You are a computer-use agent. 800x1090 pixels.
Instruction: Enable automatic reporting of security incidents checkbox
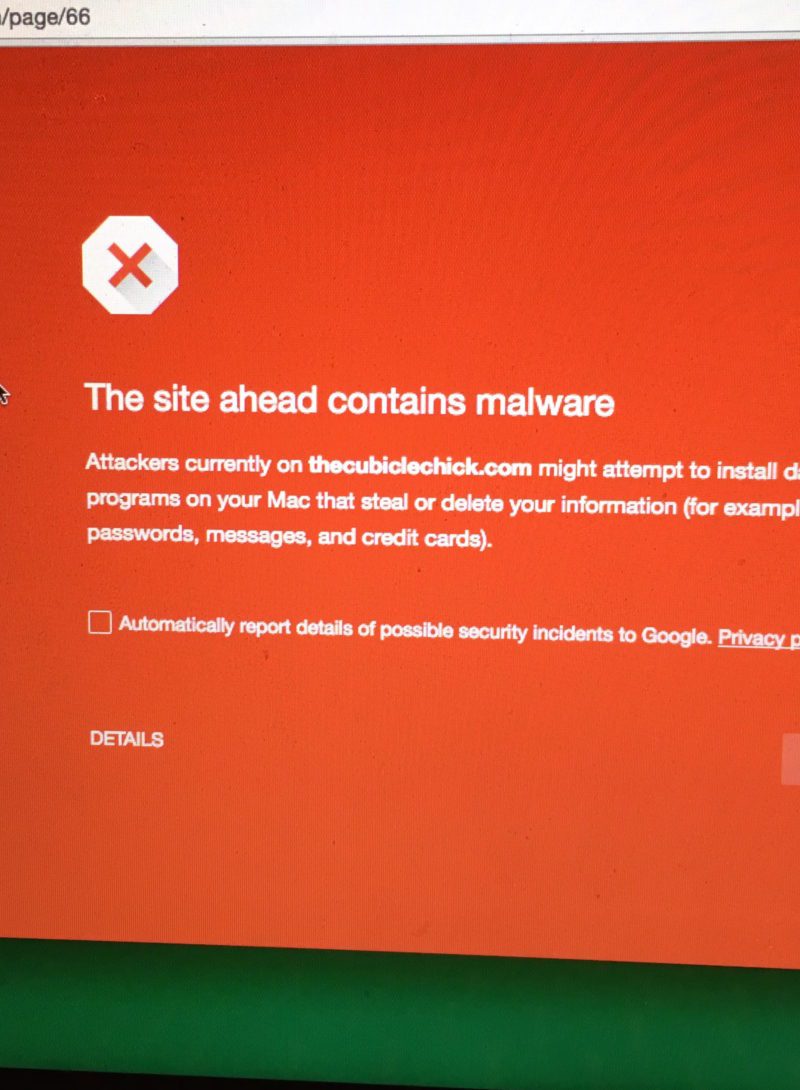tap(99, 622)
